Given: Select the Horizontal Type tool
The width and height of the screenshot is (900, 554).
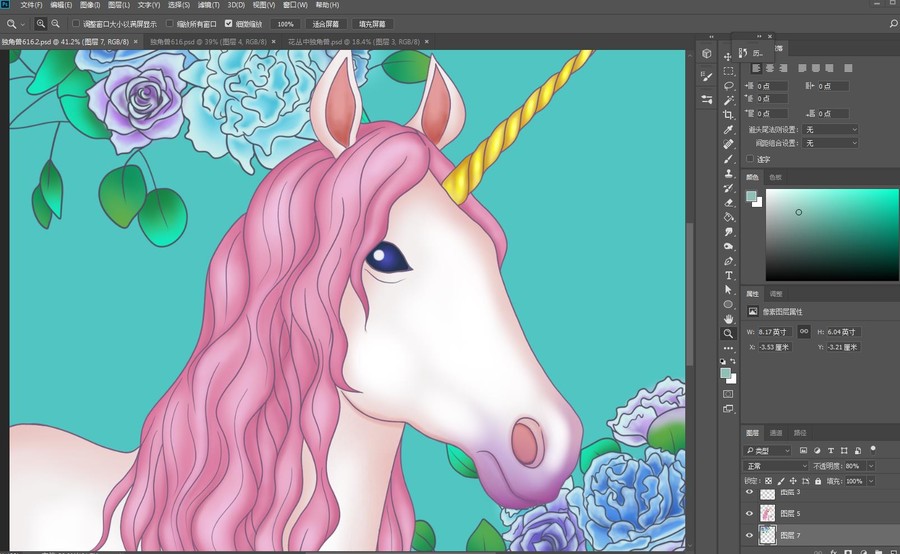Looking at the screenshot, I should coord(728,276).
